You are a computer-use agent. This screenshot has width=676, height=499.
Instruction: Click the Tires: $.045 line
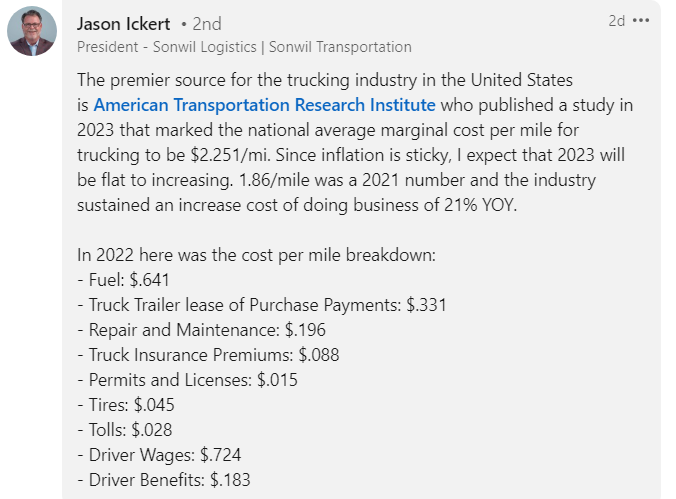point(124,405)
